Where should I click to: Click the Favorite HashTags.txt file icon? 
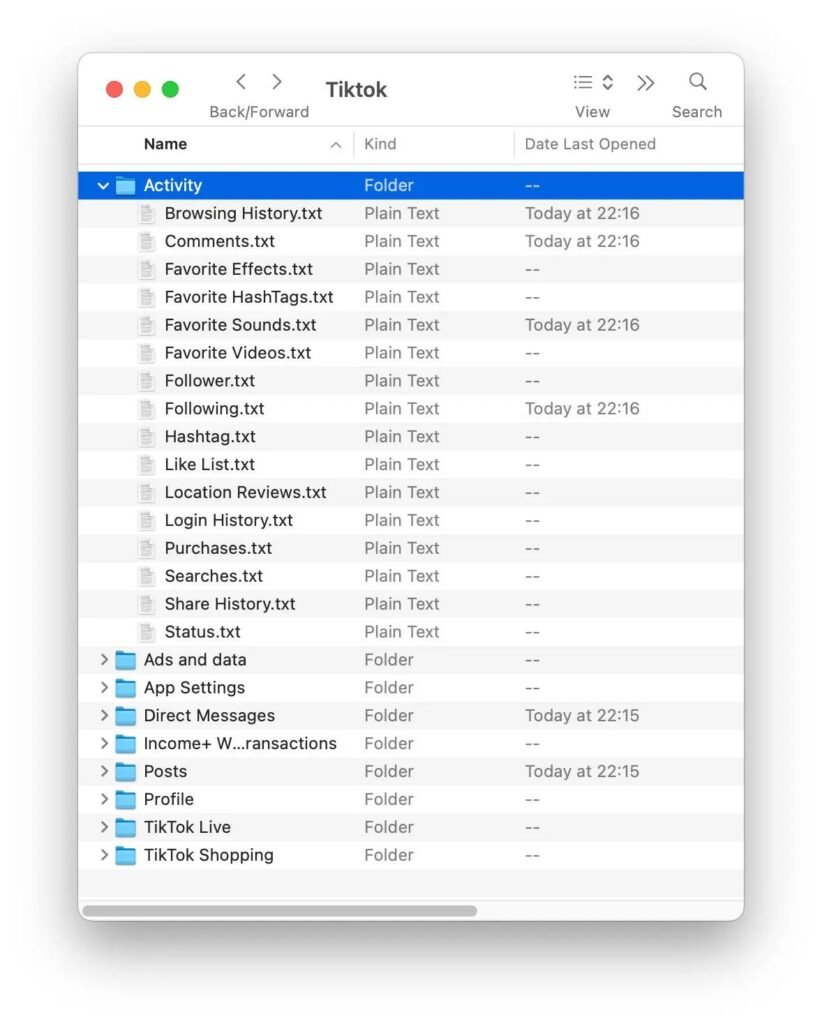147,297
